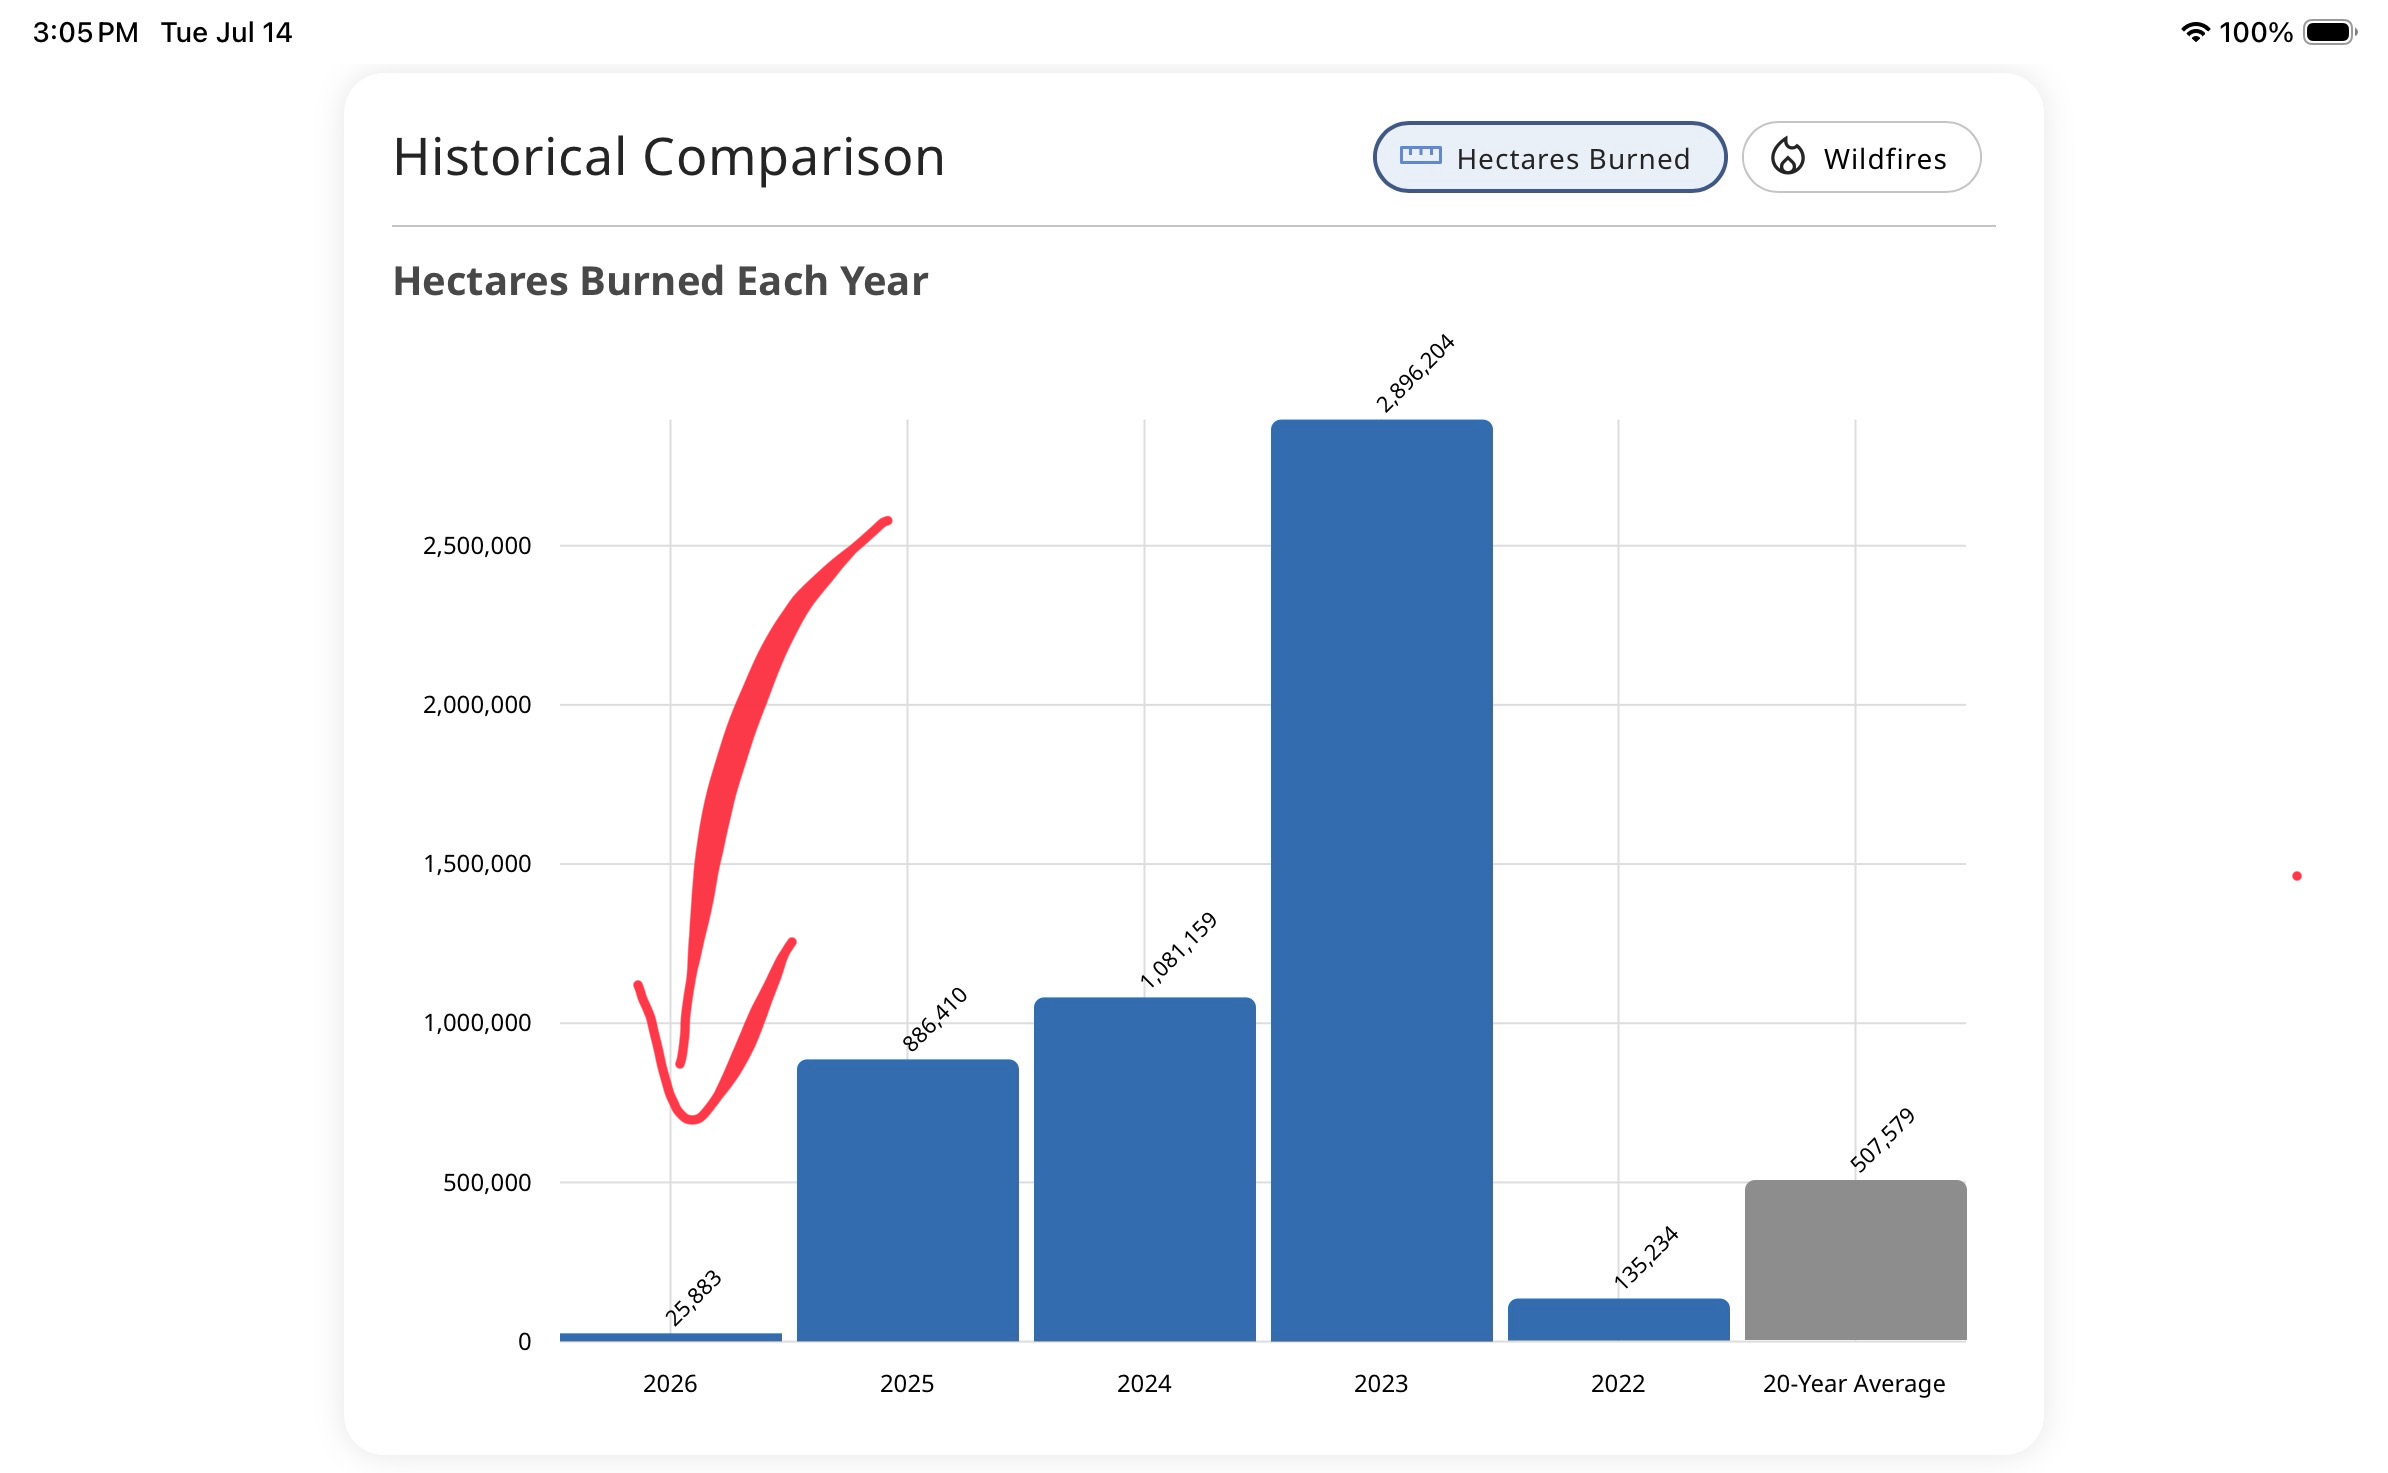Select the 2022 bar showing 135,234
Screen dimensions: 2388x1473
click(1619, 1320)
